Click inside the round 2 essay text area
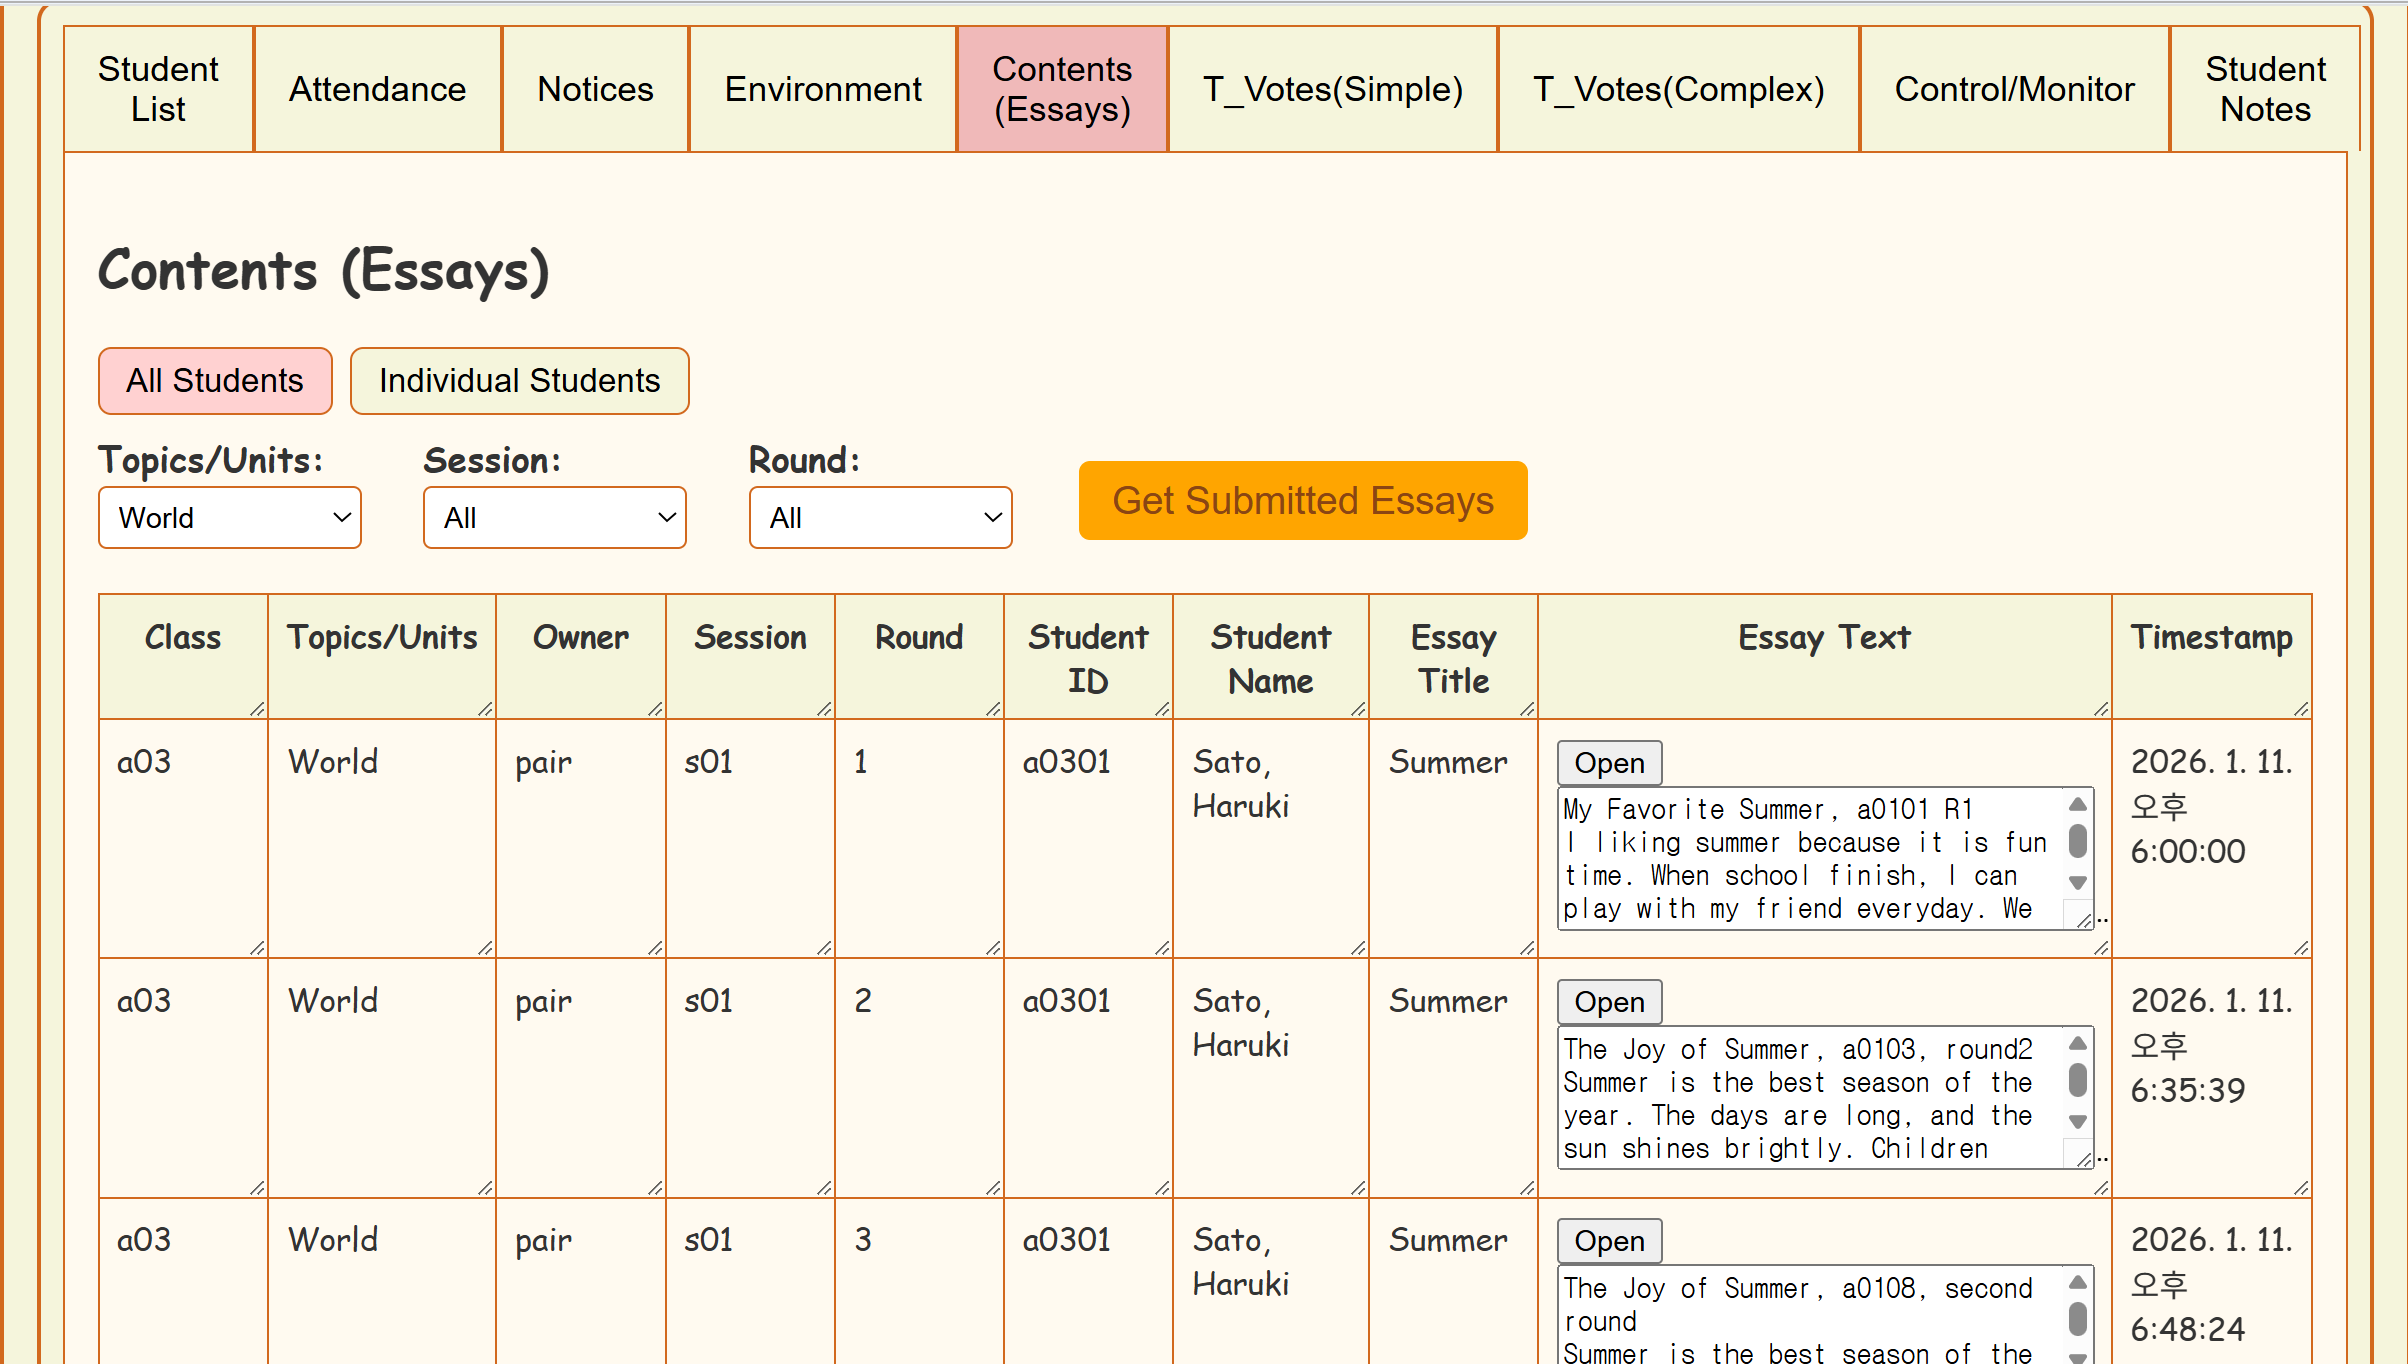Screen dimensions: 2408x1364 1800,1098
